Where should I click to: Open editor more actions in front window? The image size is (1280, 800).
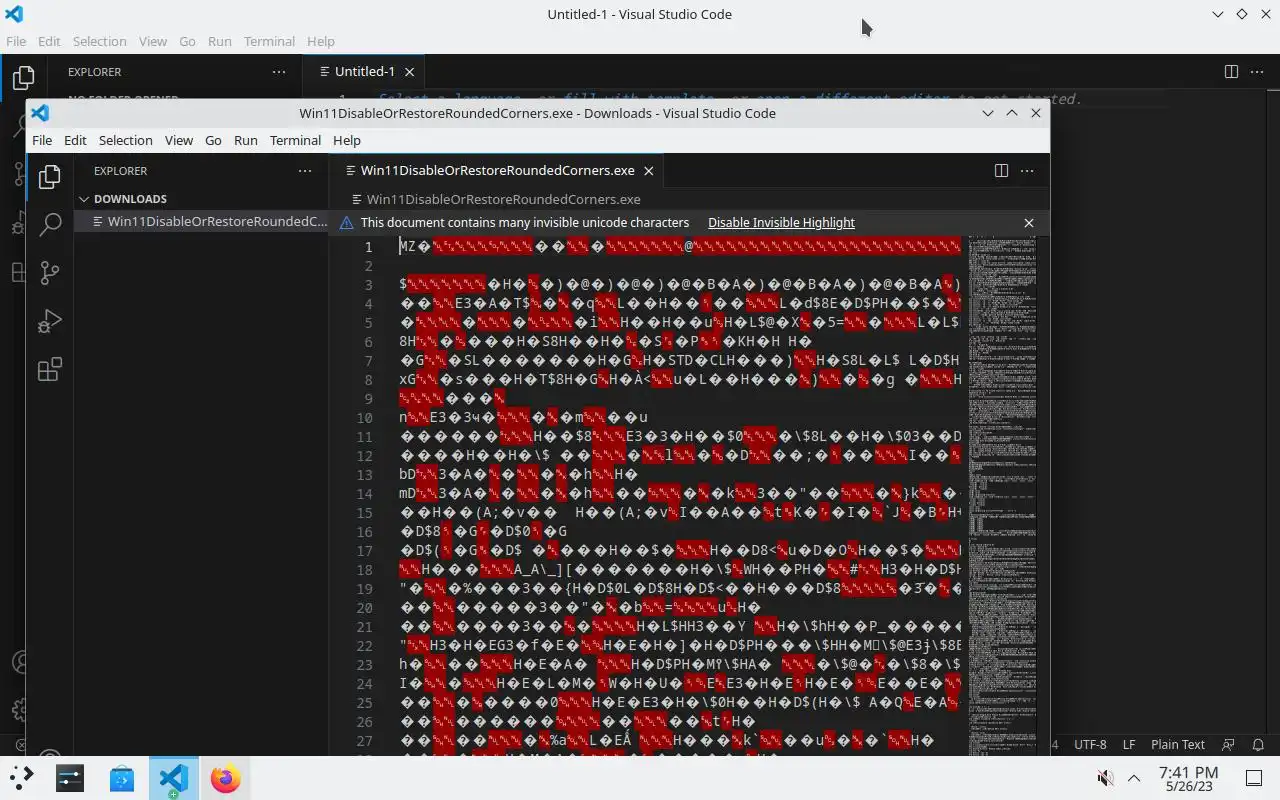pos(1027,171)
